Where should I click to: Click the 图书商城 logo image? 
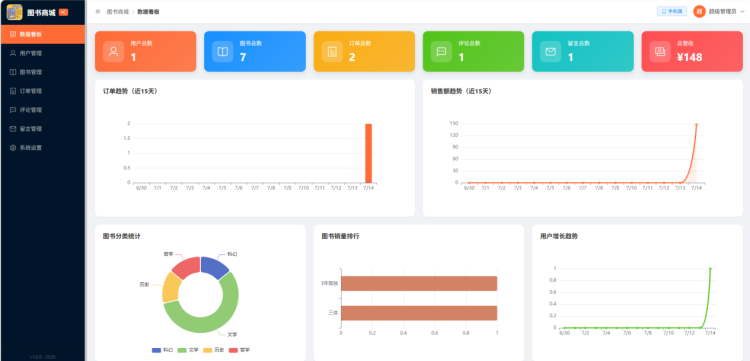tap(14, 11)
